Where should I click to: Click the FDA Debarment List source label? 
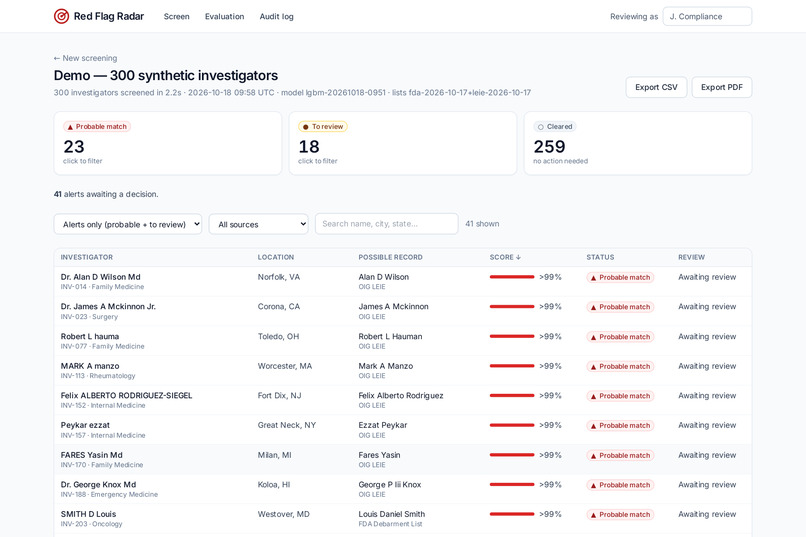click(390, 524)
